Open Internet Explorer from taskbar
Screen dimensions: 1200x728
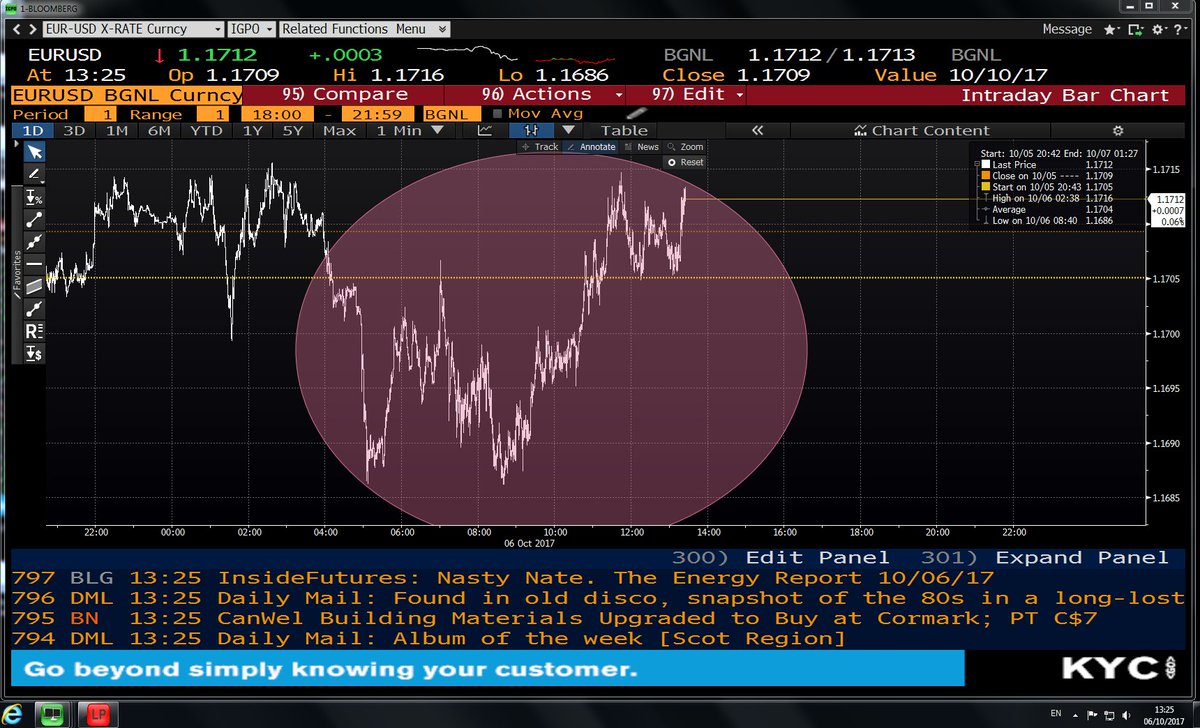(x=14, y=714)
